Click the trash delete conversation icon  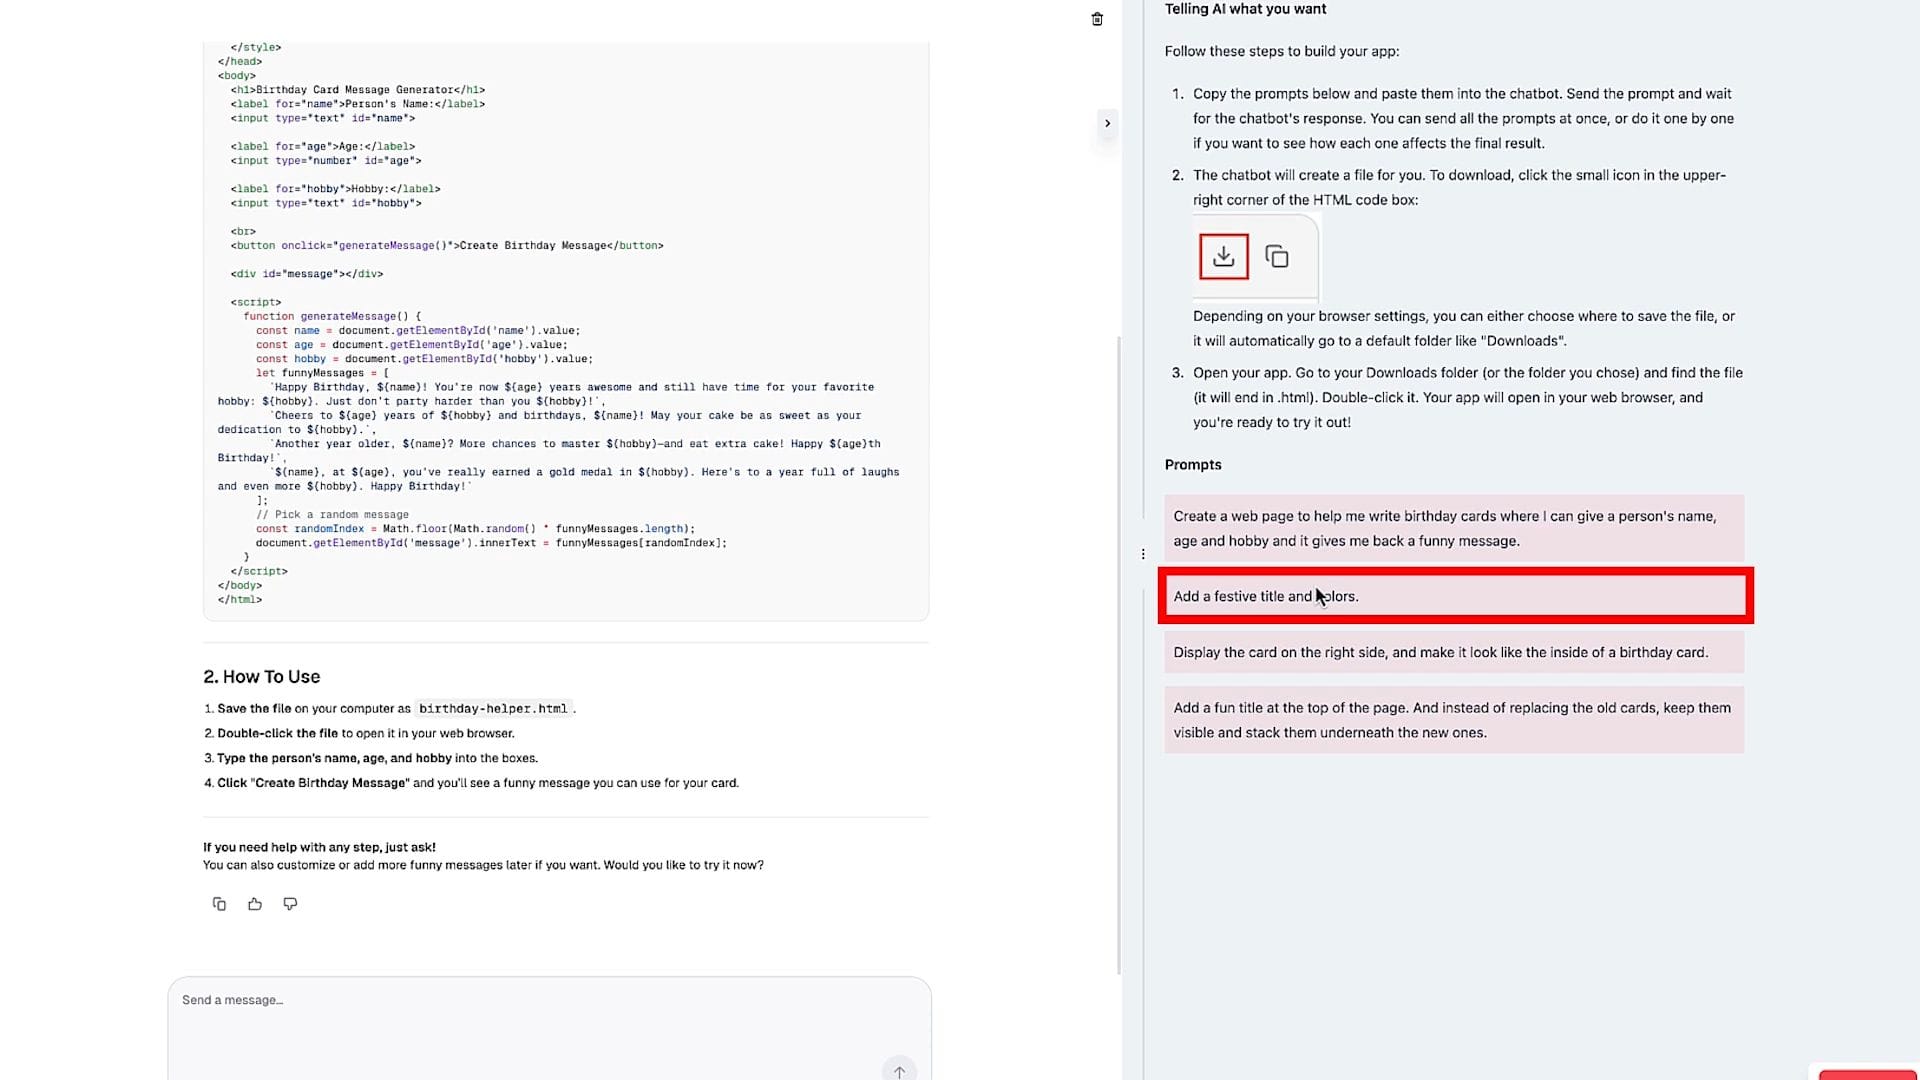[x=1097, y=19]
